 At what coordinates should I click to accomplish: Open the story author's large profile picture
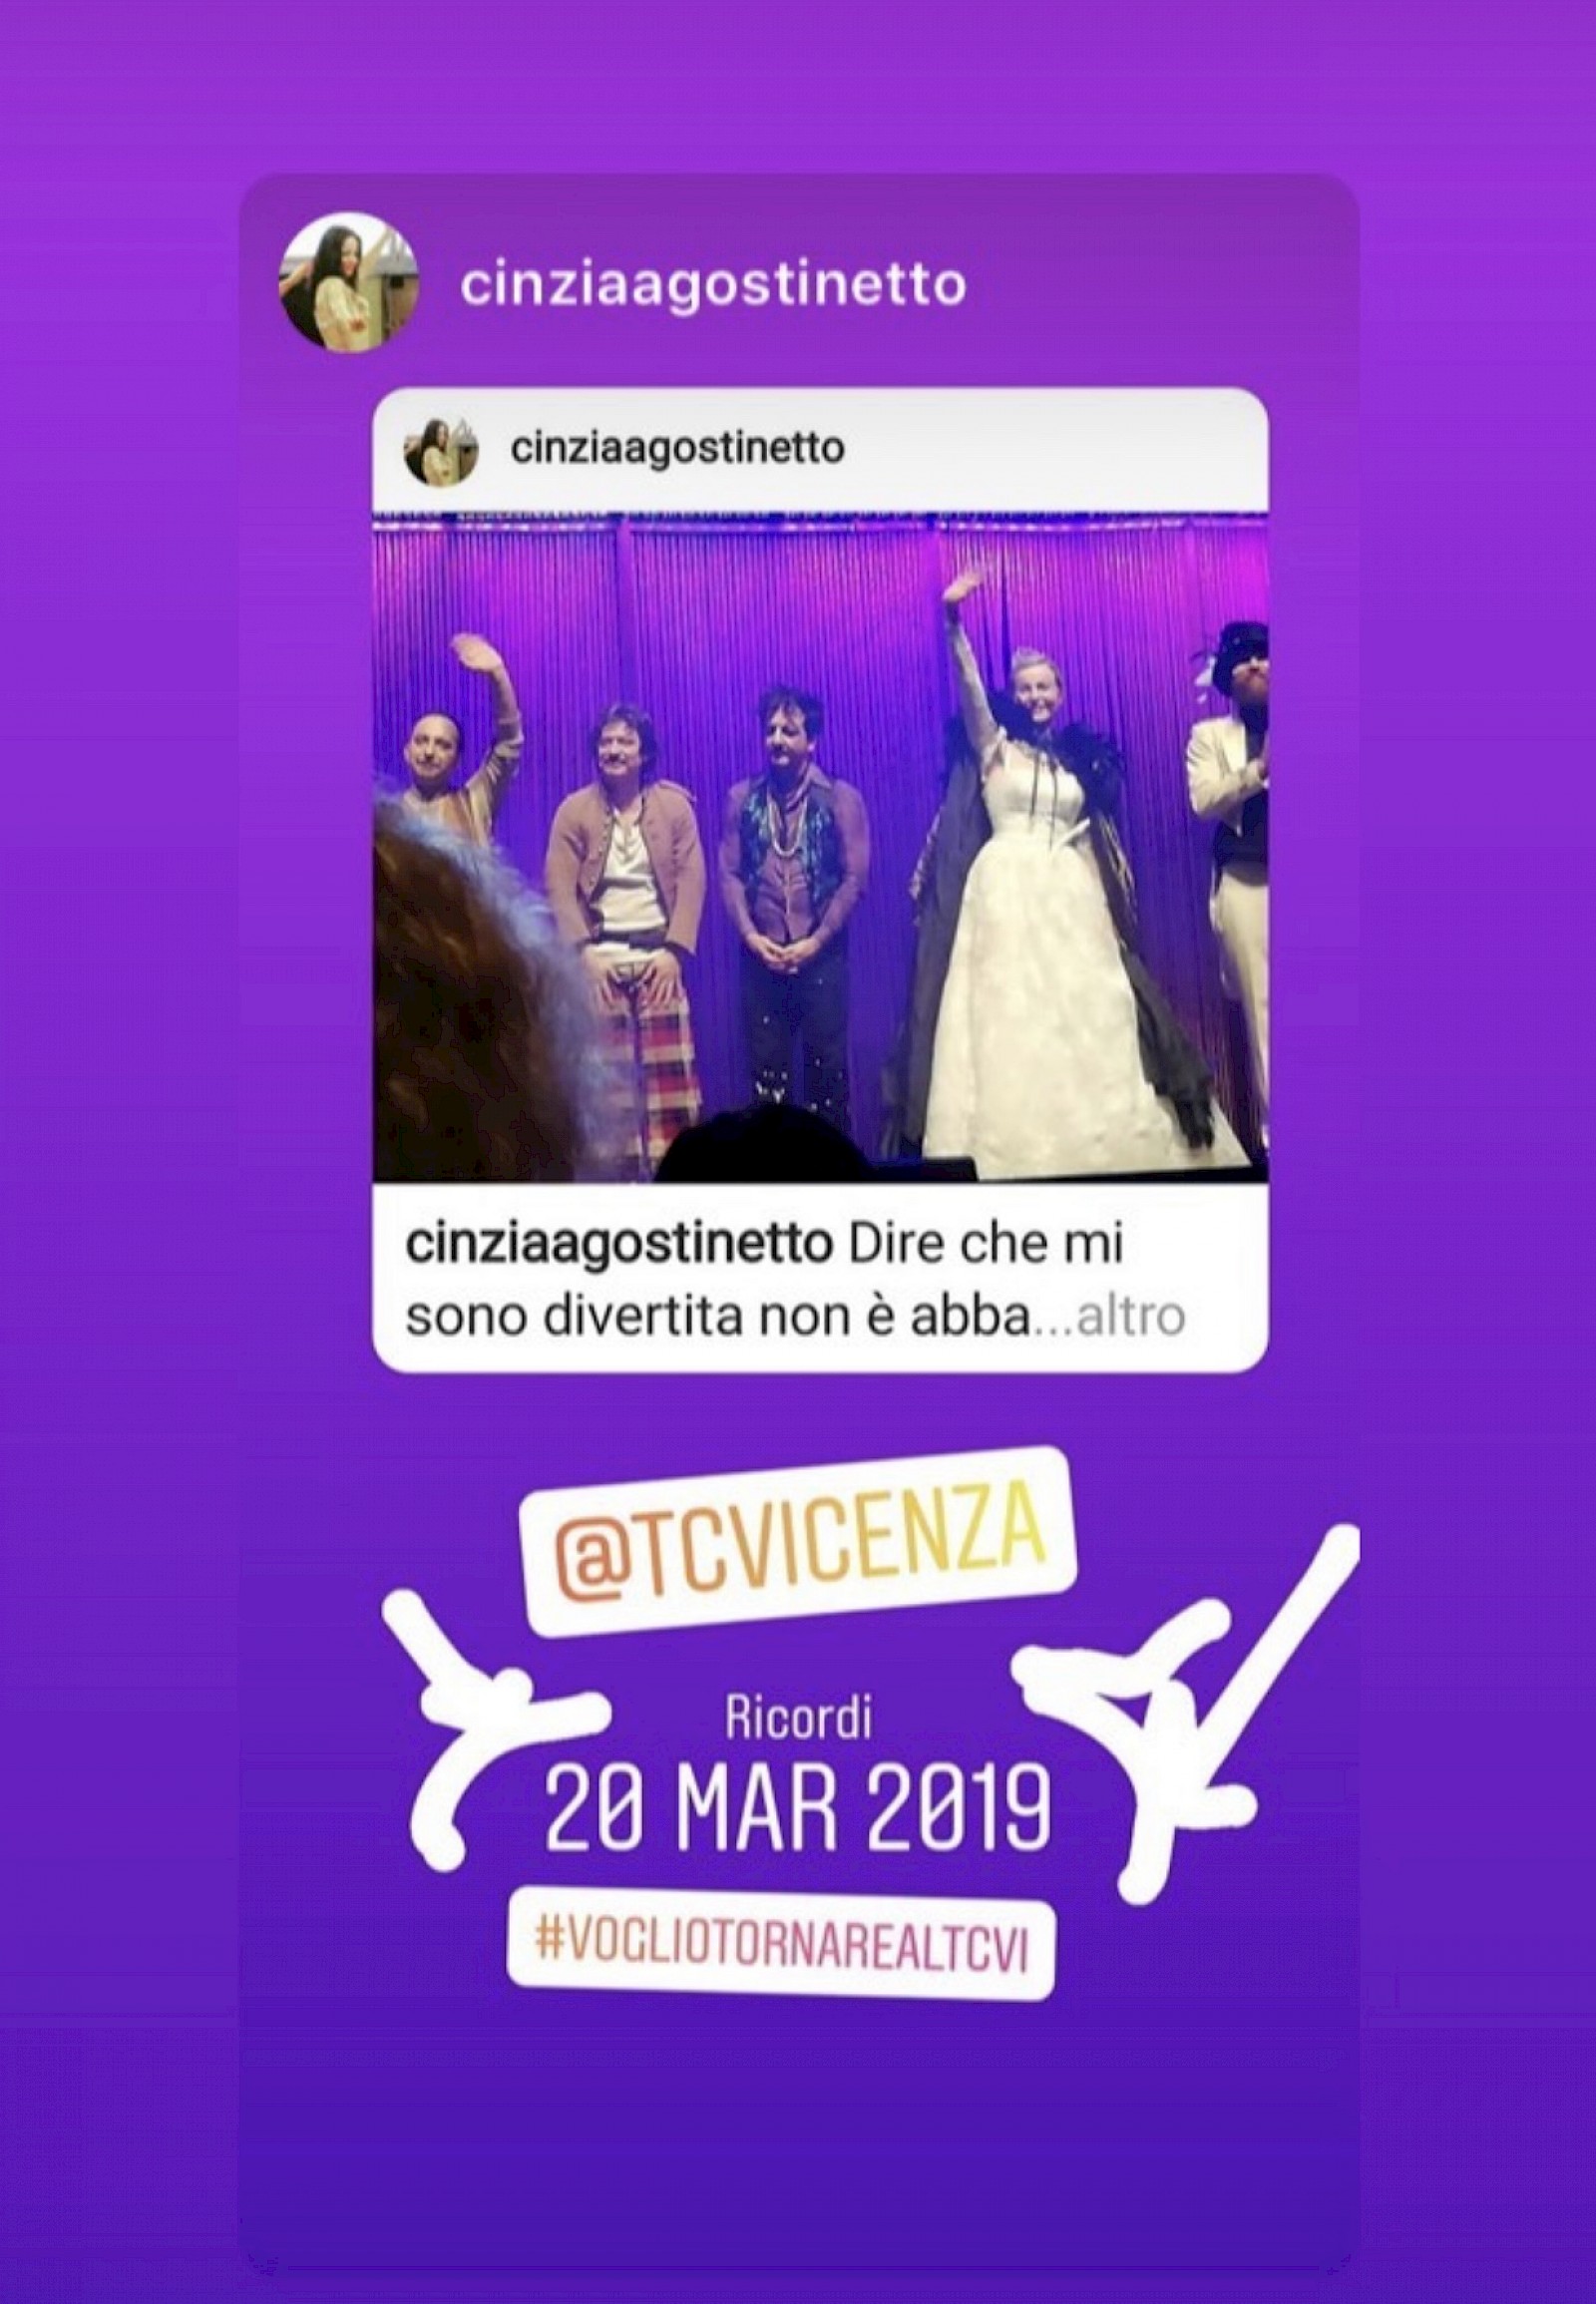coord(347,285)
